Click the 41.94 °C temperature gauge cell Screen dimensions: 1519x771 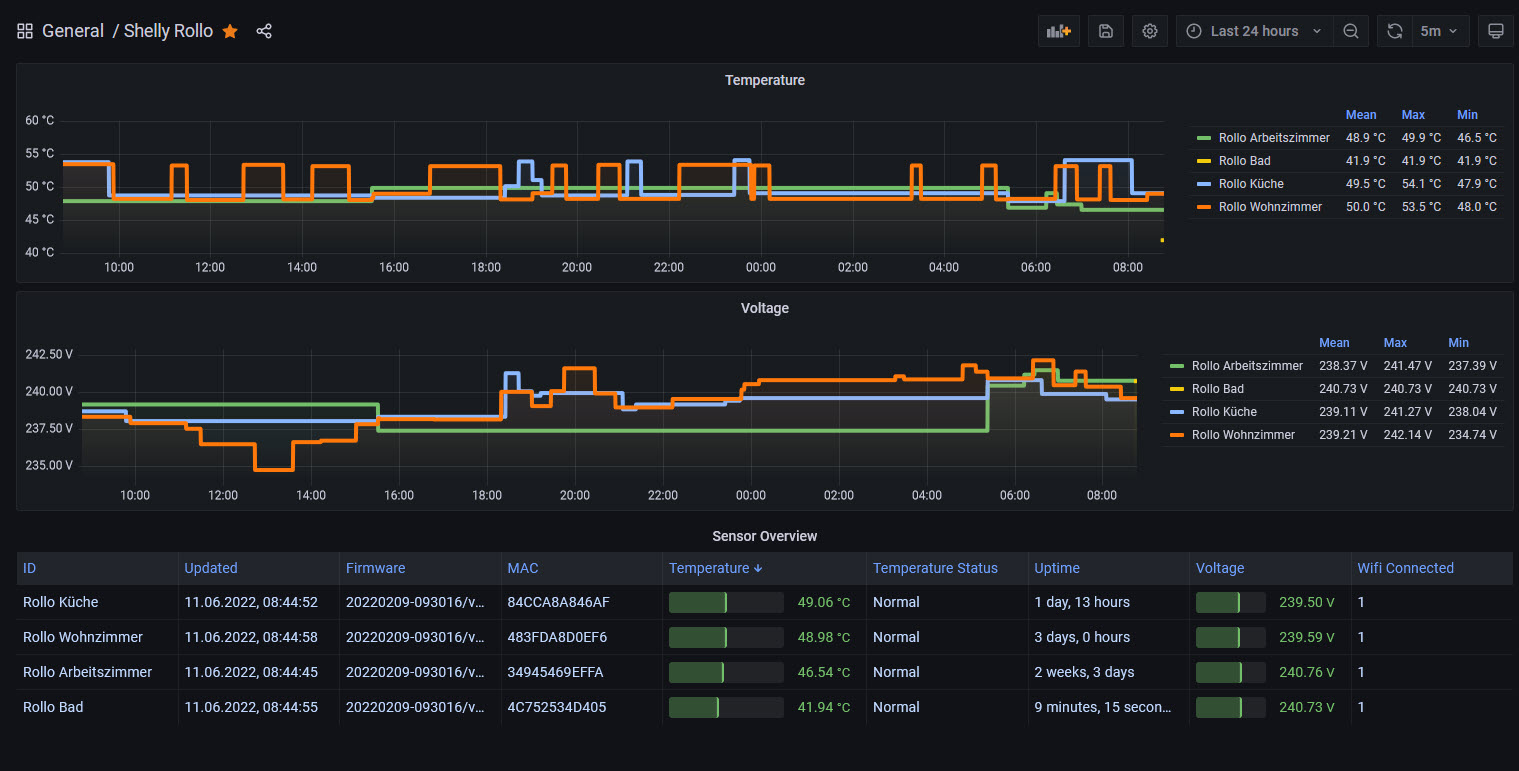tap(764, 707)
